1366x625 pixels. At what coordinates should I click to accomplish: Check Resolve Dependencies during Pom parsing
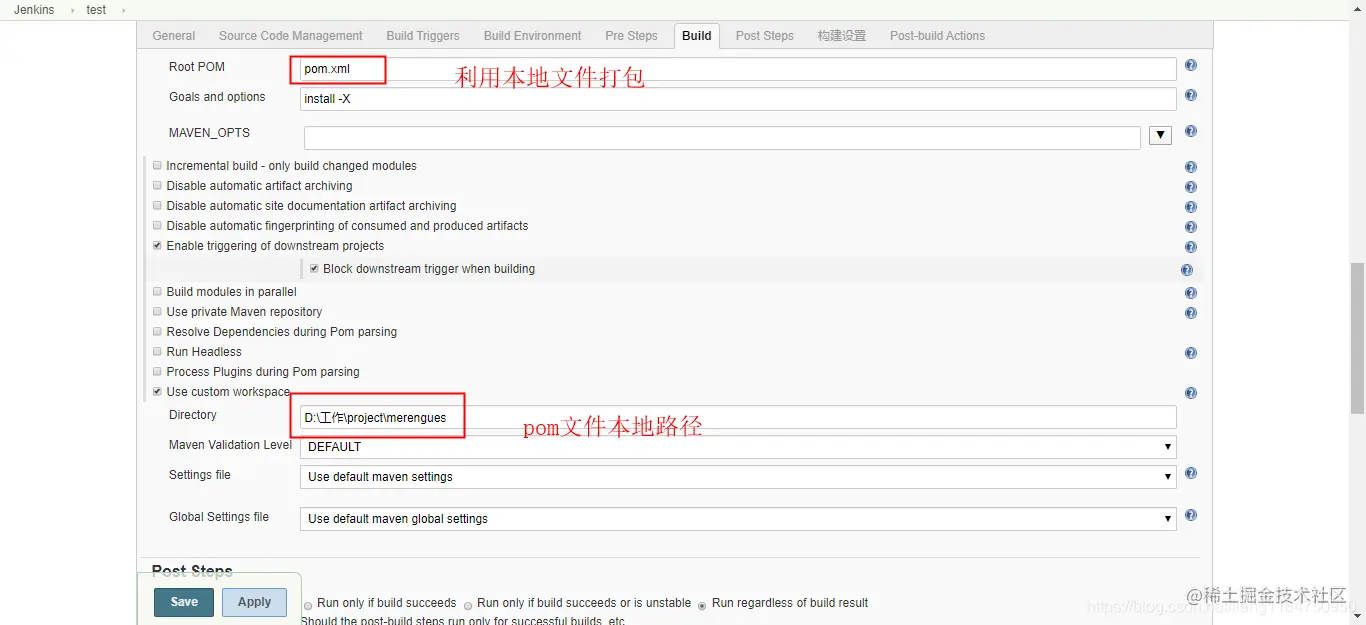[x=157, y=332]
